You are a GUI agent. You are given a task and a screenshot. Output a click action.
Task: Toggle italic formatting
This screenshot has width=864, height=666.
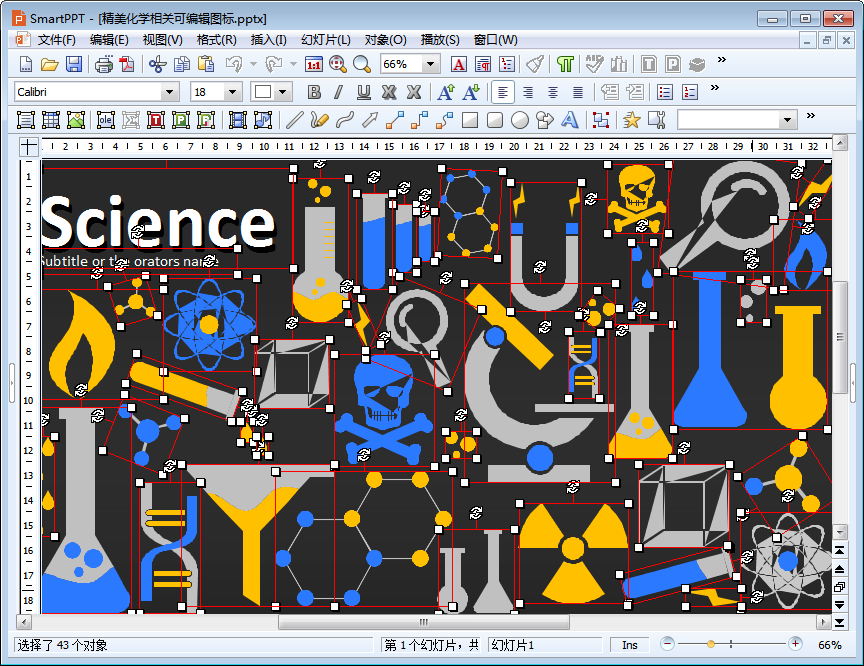coord(338,92)
